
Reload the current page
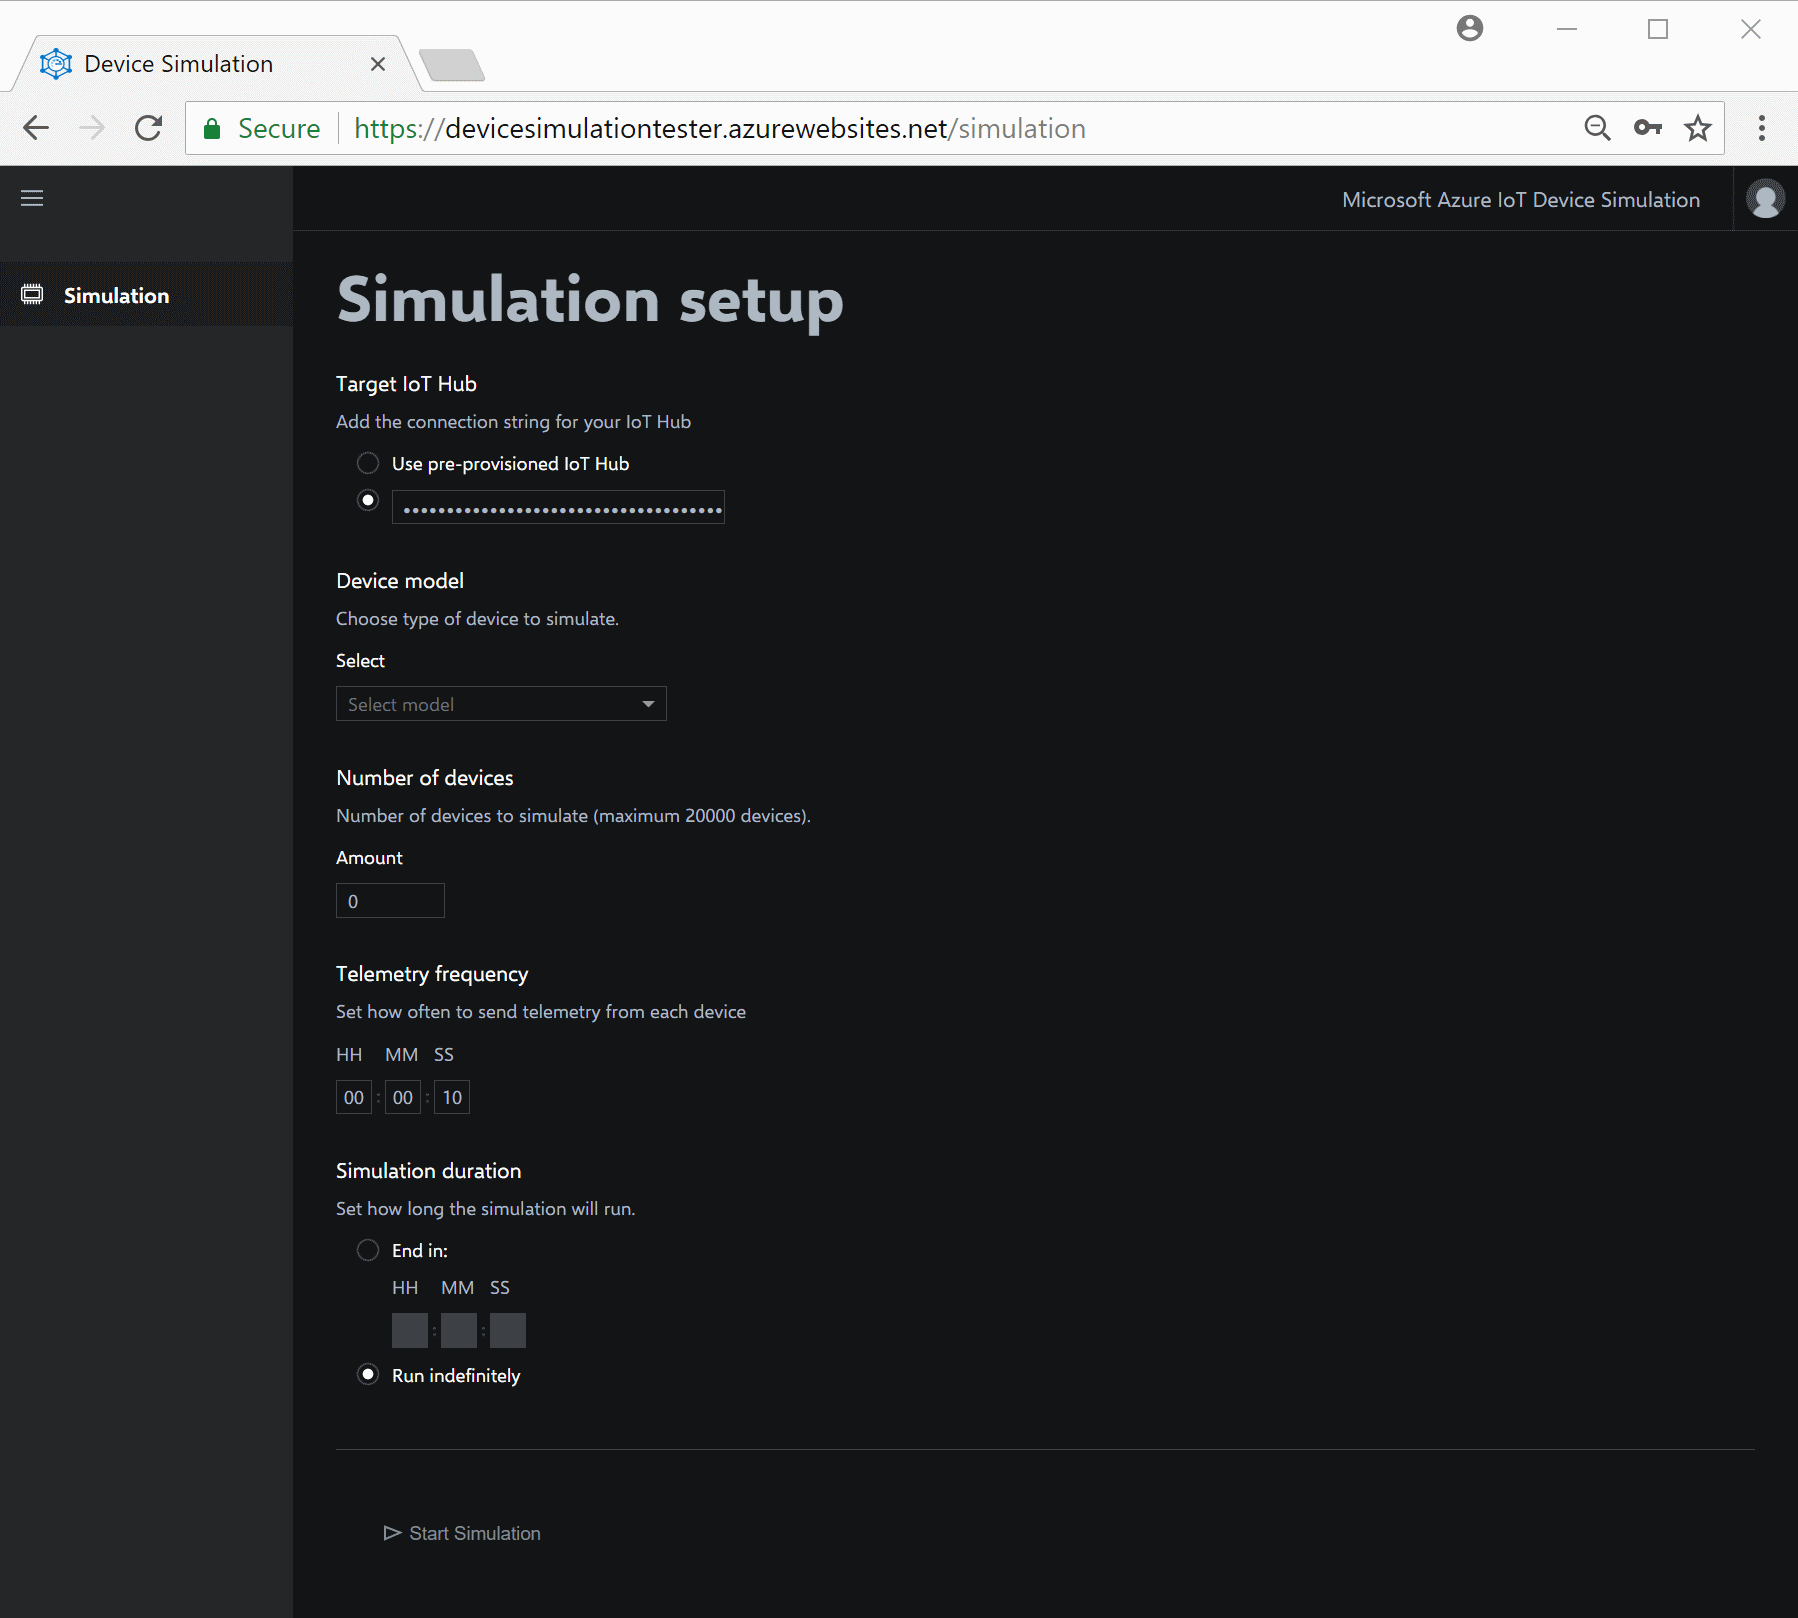[148, 128]
